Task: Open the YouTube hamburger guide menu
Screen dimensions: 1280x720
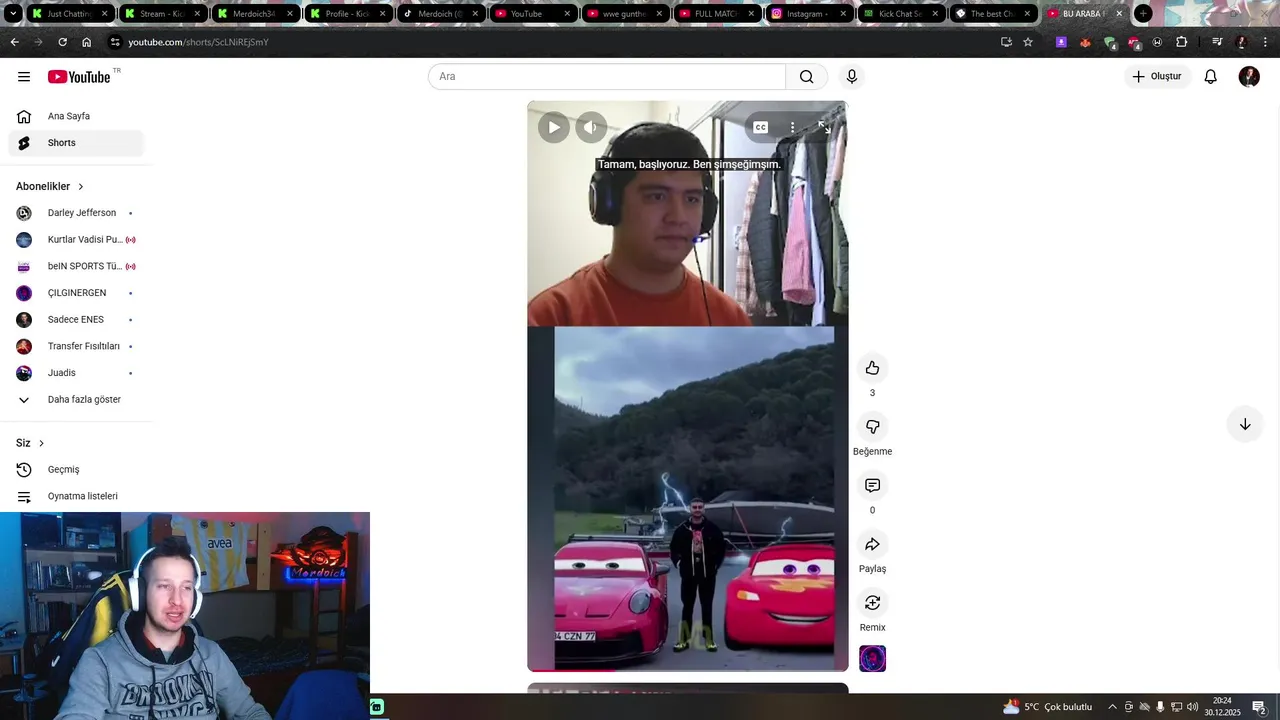Action: click(x=24, y=77)
